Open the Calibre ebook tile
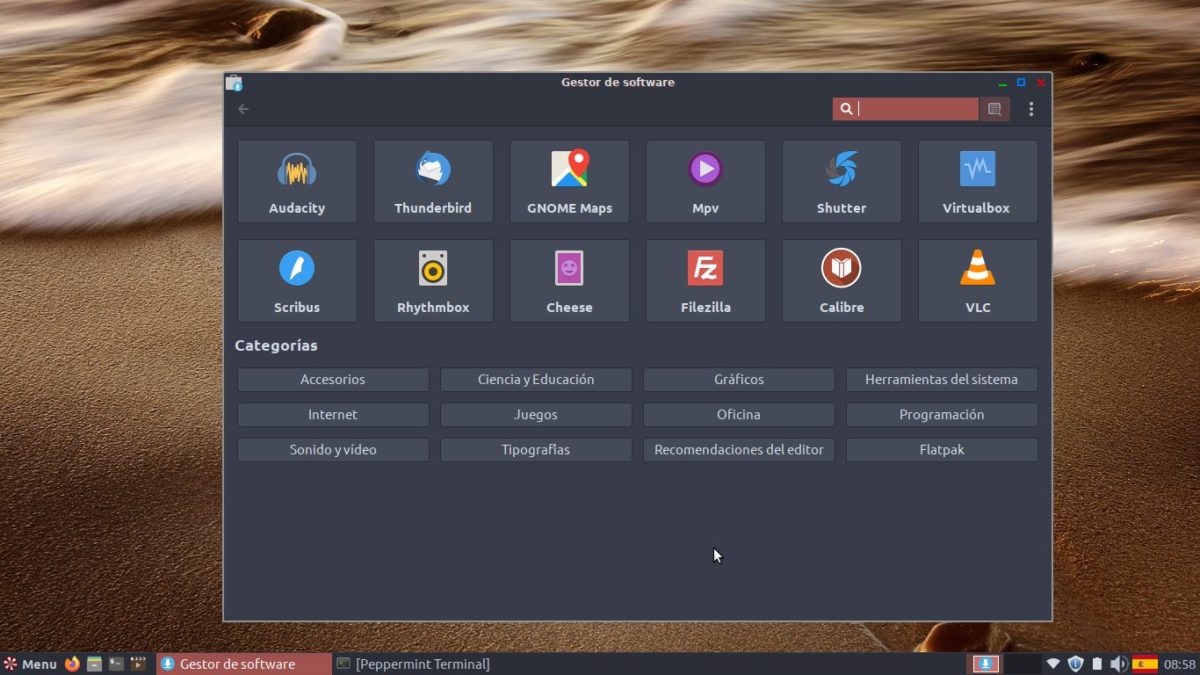The image size is (1200, 675). pyautogui.click(x=841, y=280)
